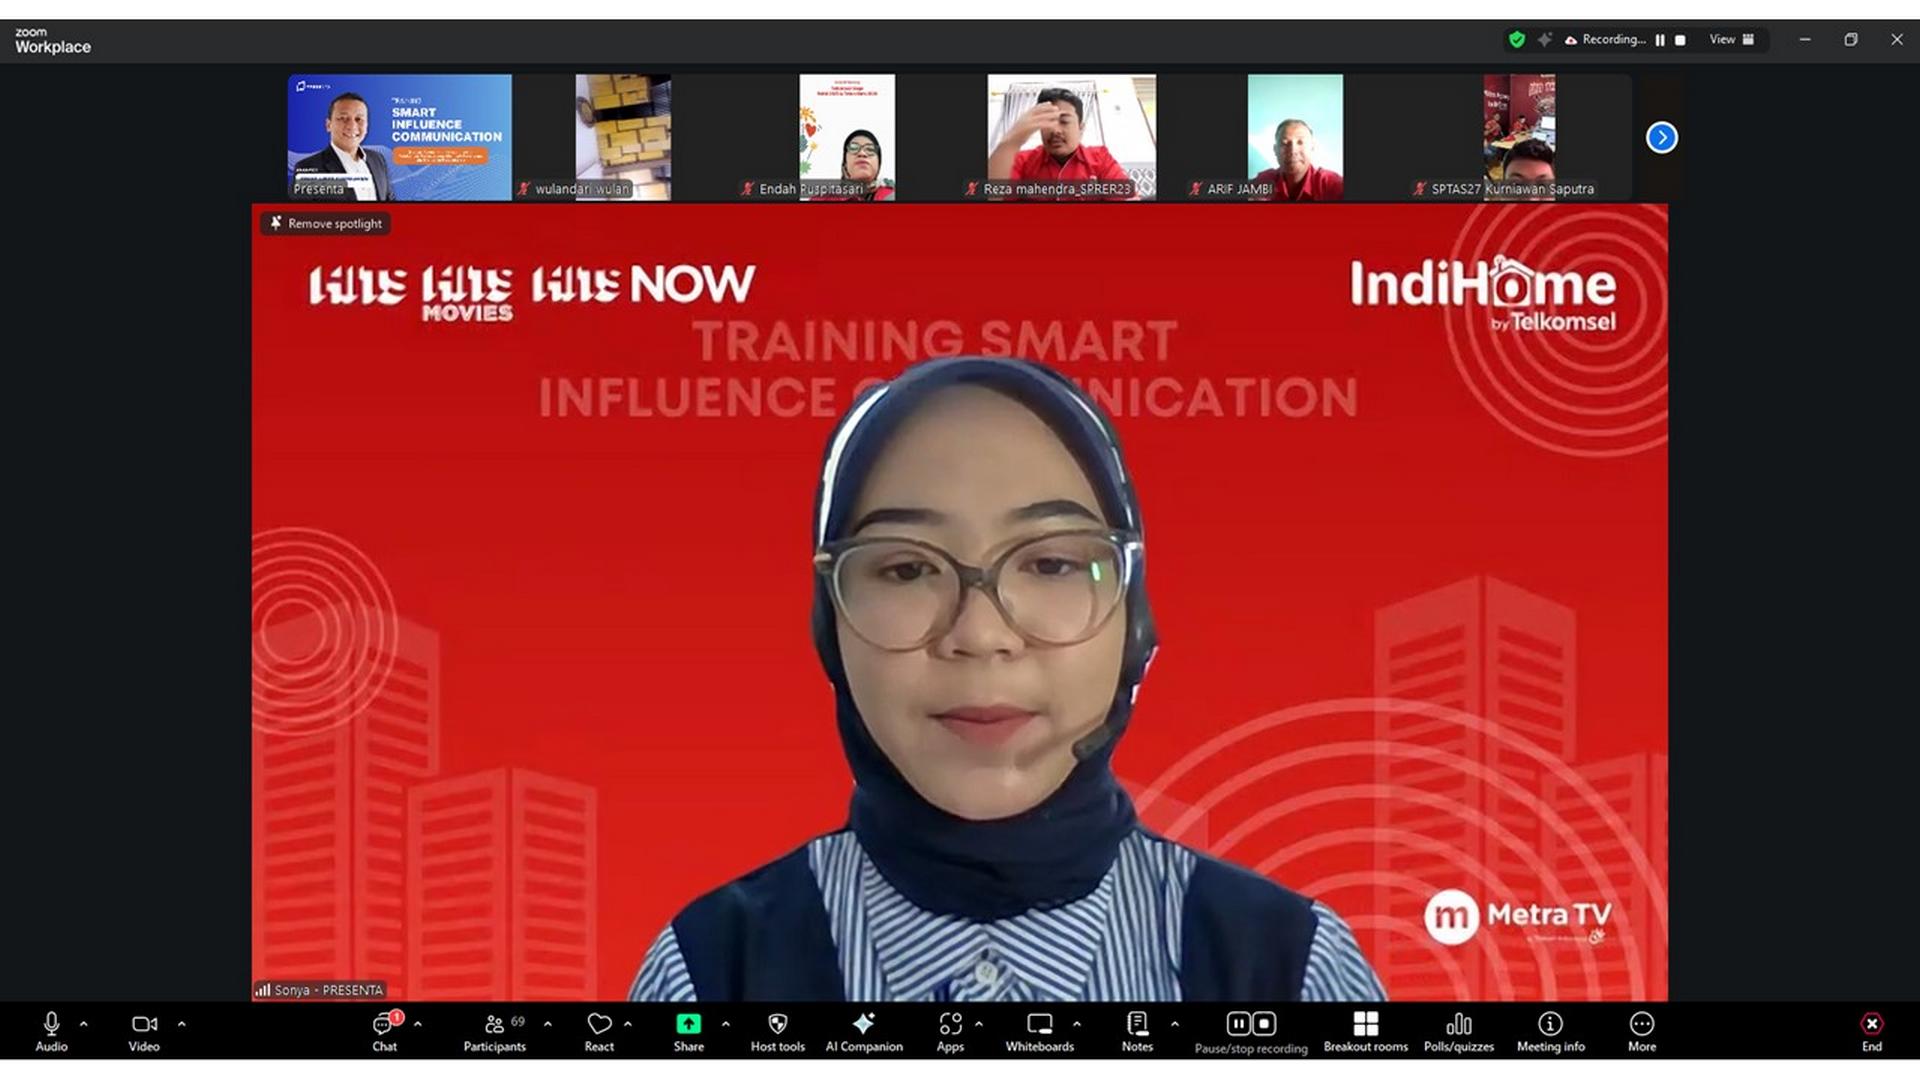Open the More options menu
The height and width of the screenshot is (1080, 1920).
(x=1642, y=1031)
